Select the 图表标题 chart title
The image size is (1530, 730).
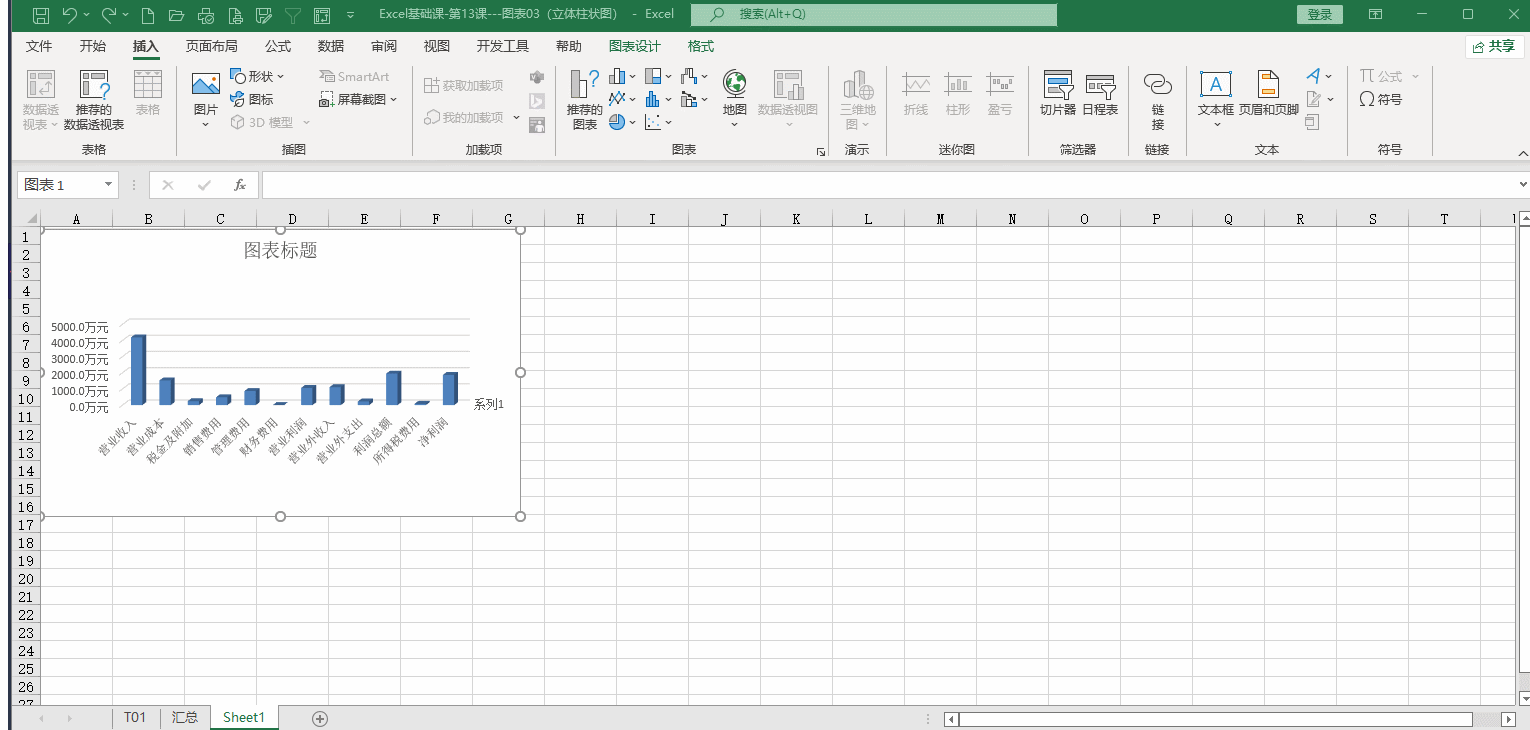pyautogui.click(x=281, y=250)
